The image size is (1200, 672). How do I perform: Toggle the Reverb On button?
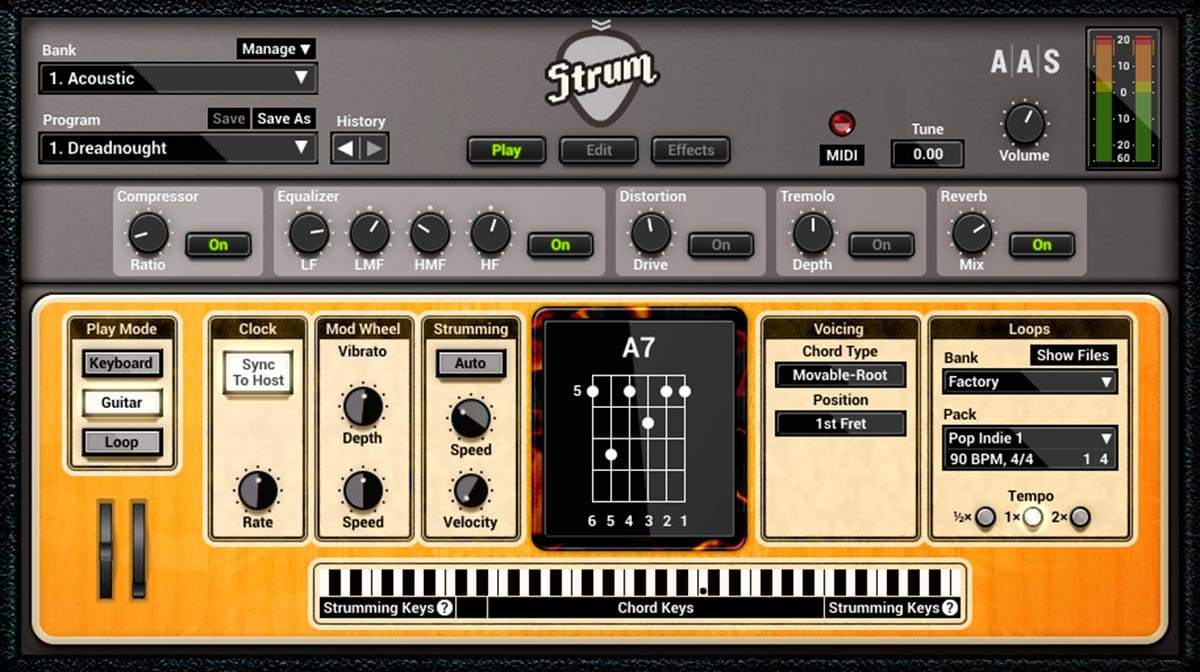(1042, 245)
